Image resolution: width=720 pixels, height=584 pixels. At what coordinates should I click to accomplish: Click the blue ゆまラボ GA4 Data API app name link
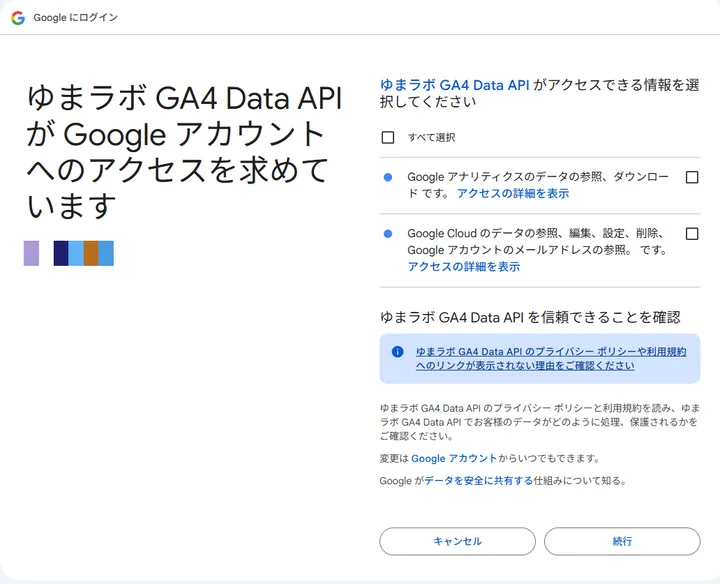pyautogui.click(x=455, y=85)
